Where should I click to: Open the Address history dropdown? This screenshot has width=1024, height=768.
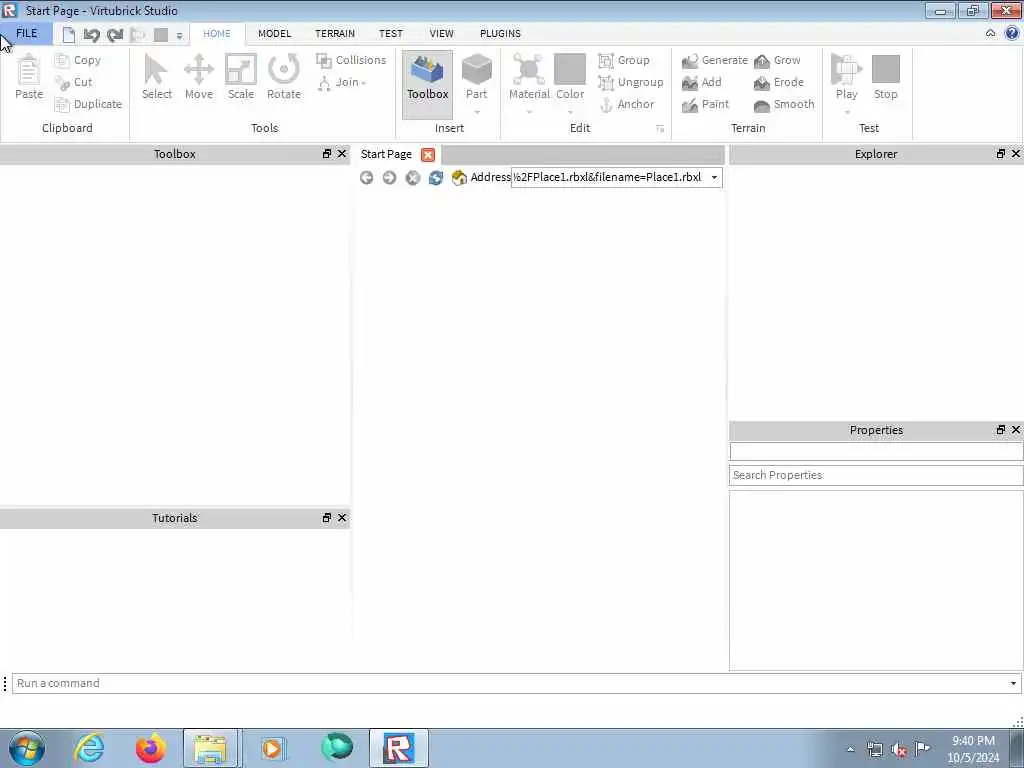click(714, 178)
